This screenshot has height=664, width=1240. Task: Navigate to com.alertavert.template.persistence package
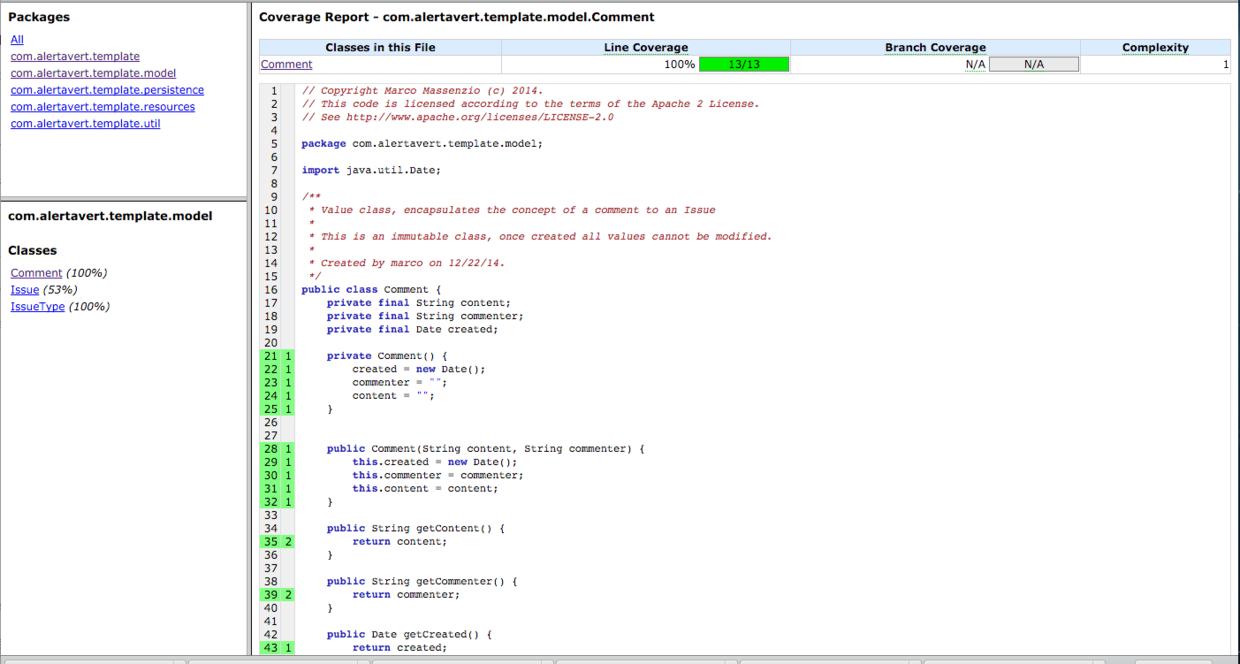click(x=107, y=90)
